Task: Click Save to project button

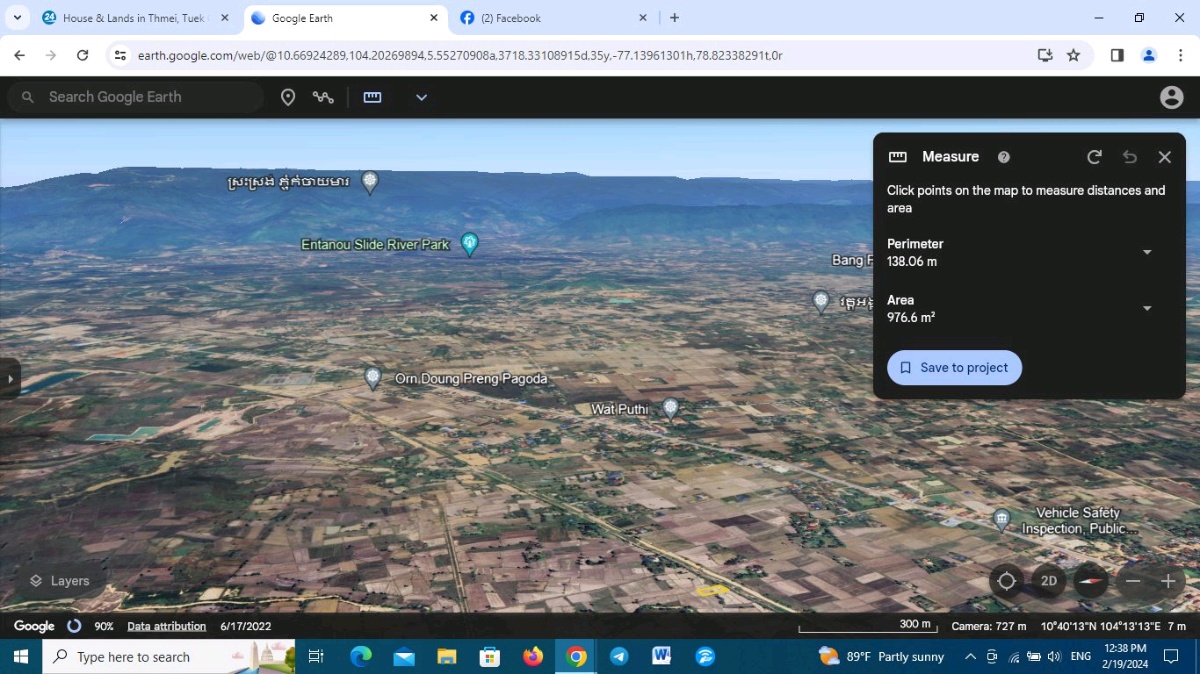Action: point(954,367)
